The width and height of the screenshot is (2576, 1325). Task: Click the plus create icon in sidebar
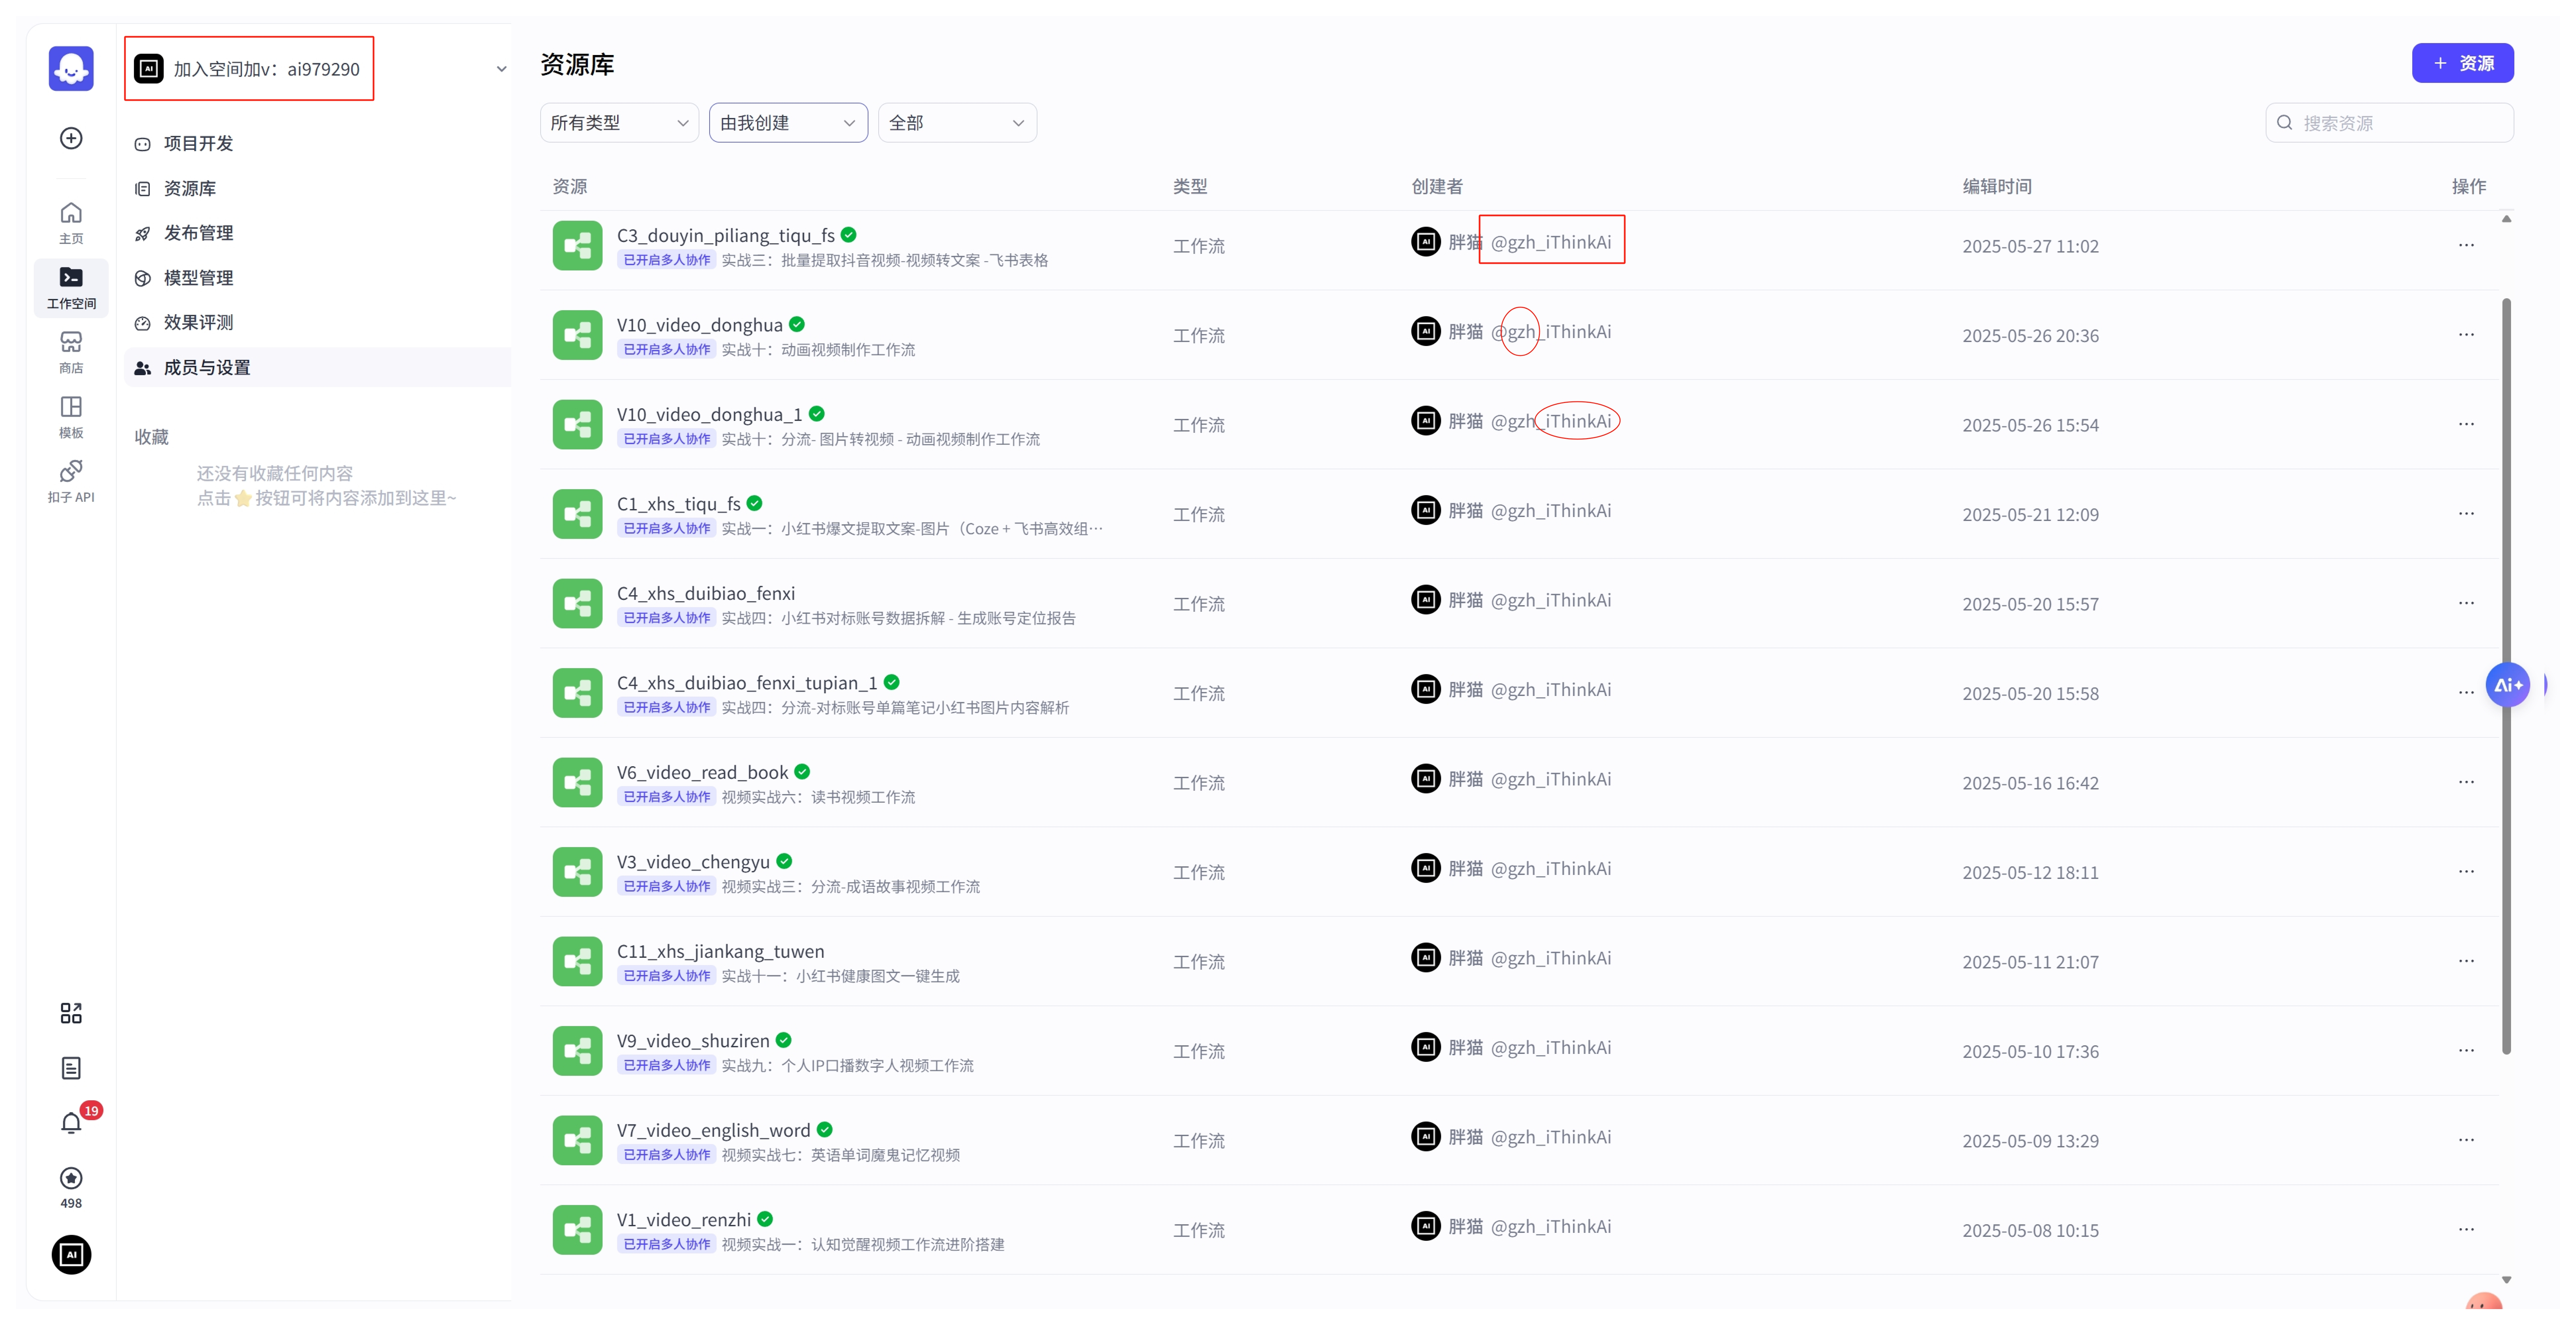71,138
